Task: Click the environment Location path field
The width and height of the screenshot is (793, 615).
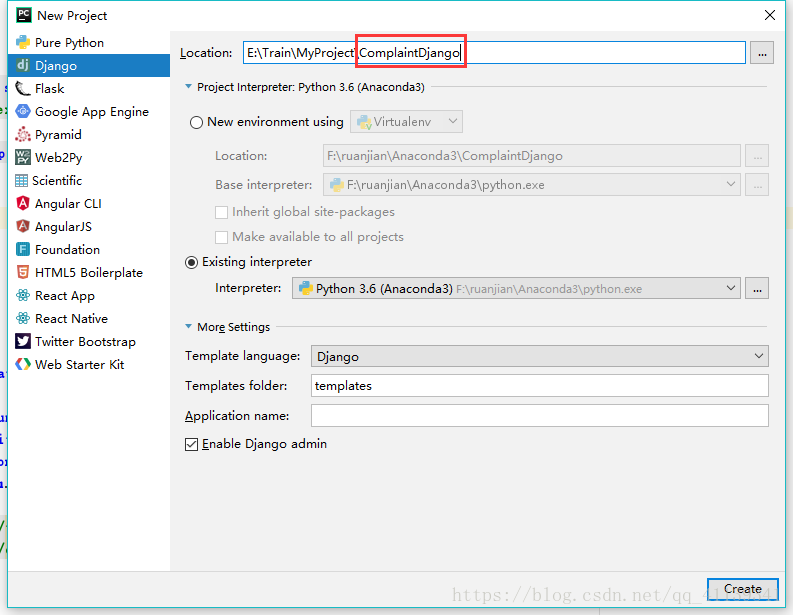Action: (532, 156)
